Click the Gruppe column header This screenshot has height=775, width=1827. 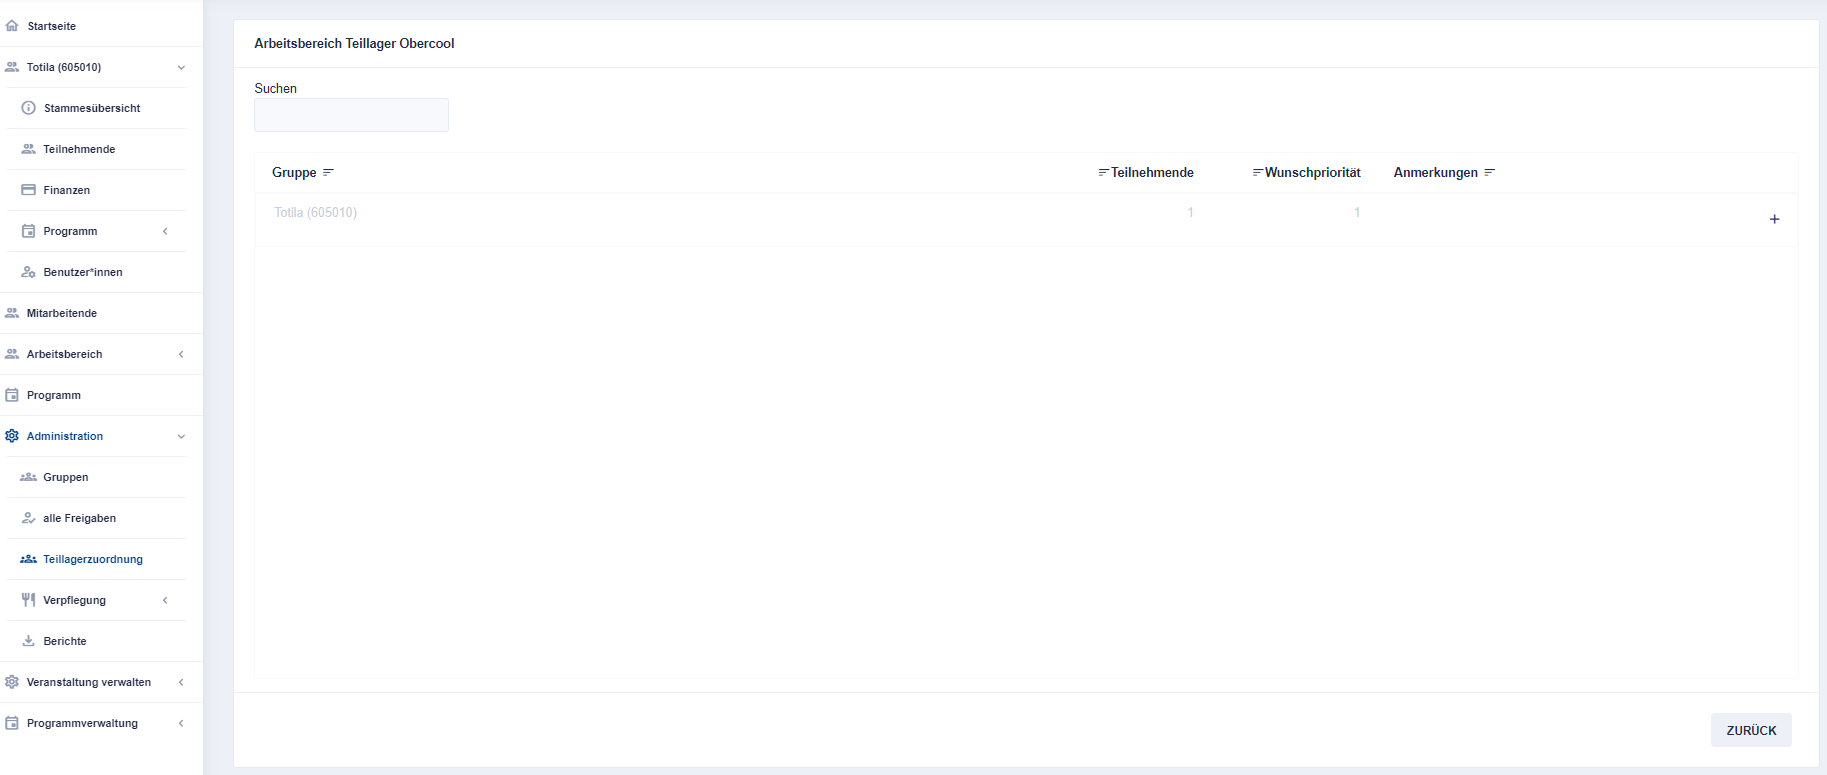[294, 172]
